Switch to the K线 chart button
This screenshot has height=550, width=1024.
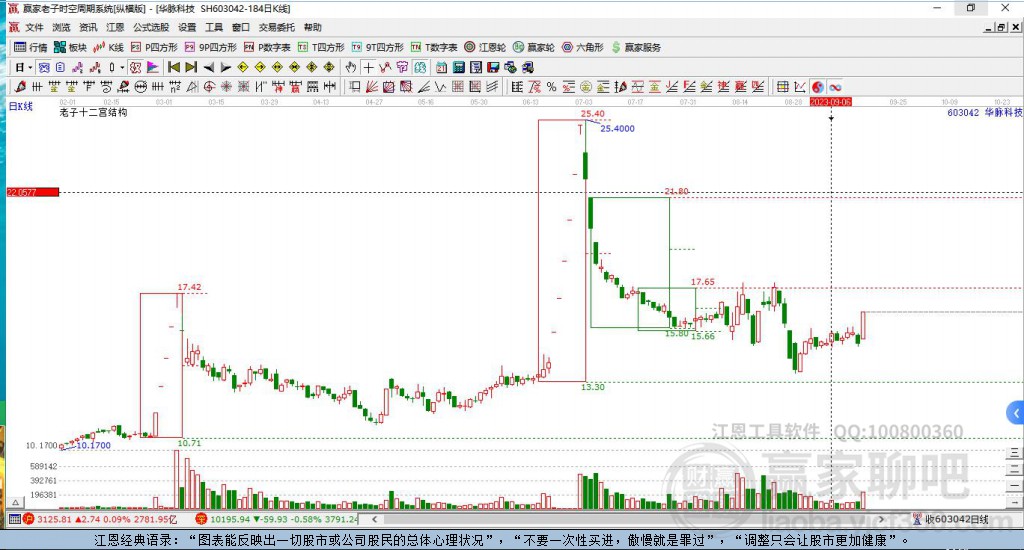(x=108, y=47)
